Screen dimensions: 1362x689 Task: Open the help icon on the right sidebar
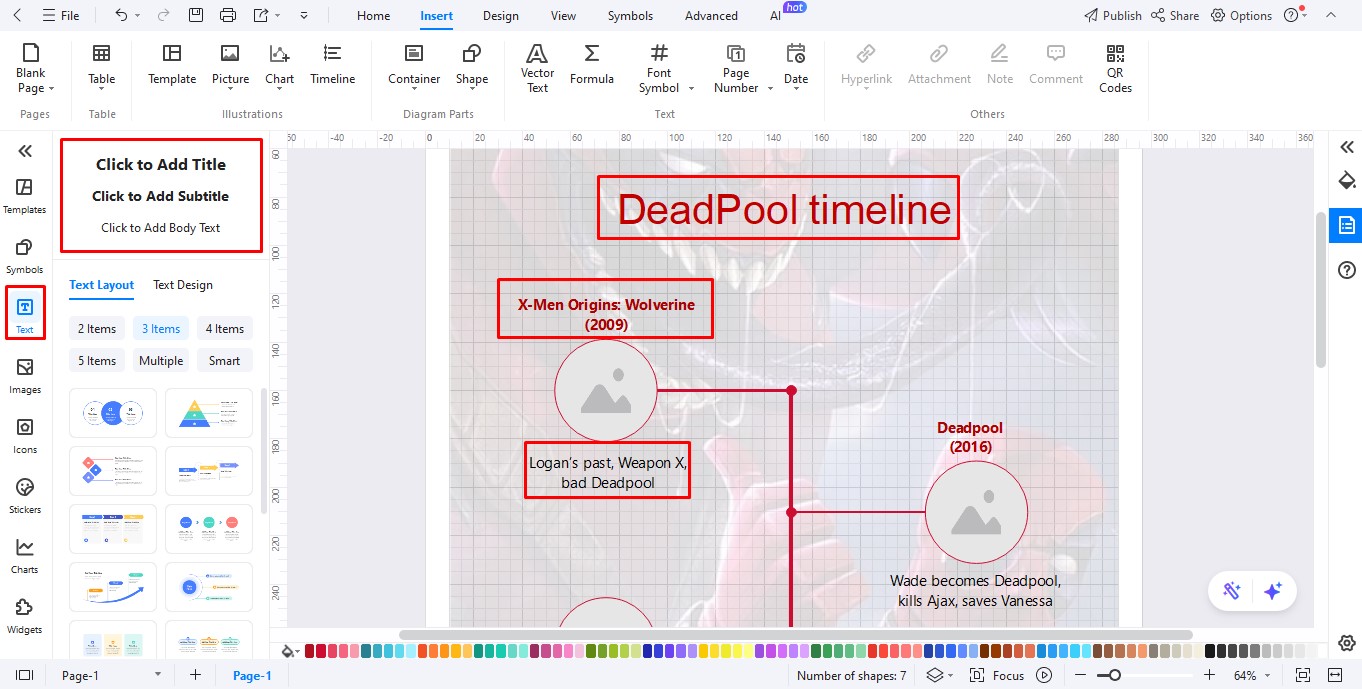[x=1346, y=270]
